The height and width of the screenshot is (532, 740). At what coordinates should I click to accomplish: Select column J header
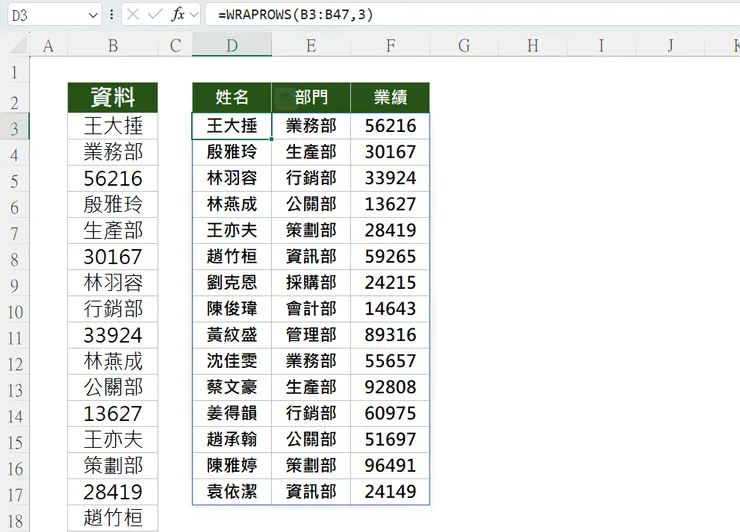(670, 46)
